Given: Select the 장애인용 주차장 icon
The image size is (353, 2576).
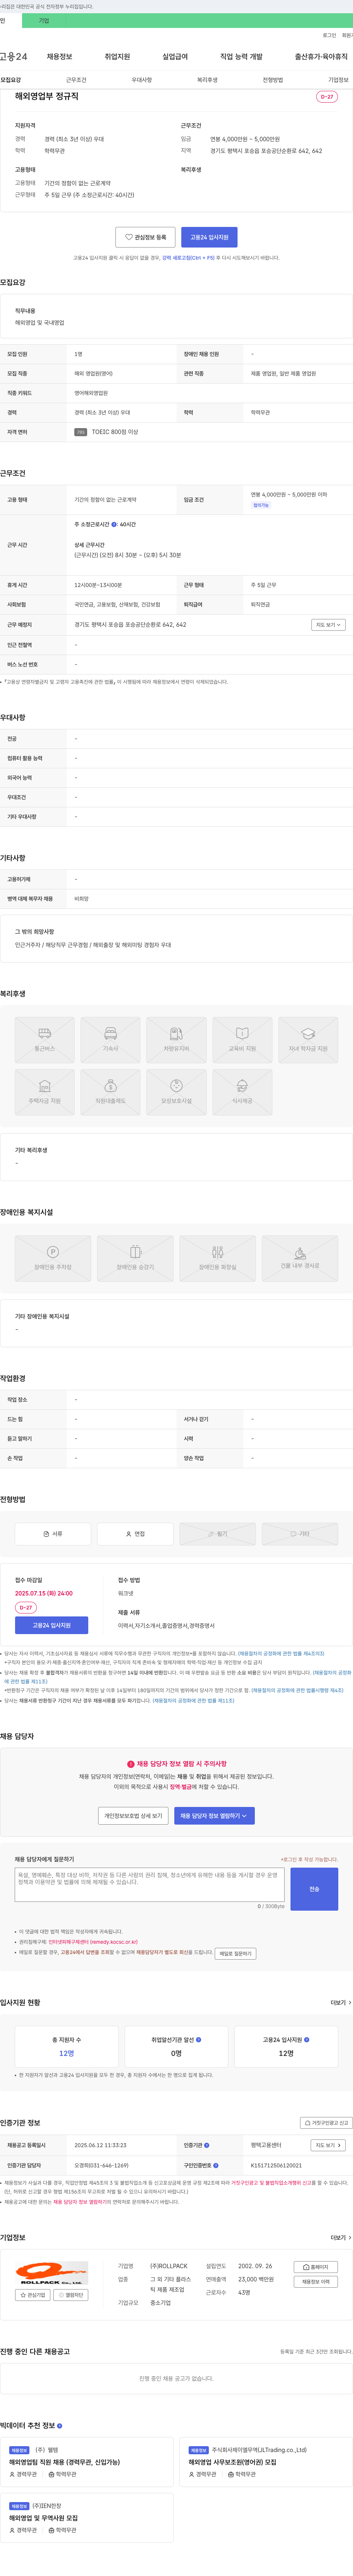Looking at the screenshot, I should 53,1258.
